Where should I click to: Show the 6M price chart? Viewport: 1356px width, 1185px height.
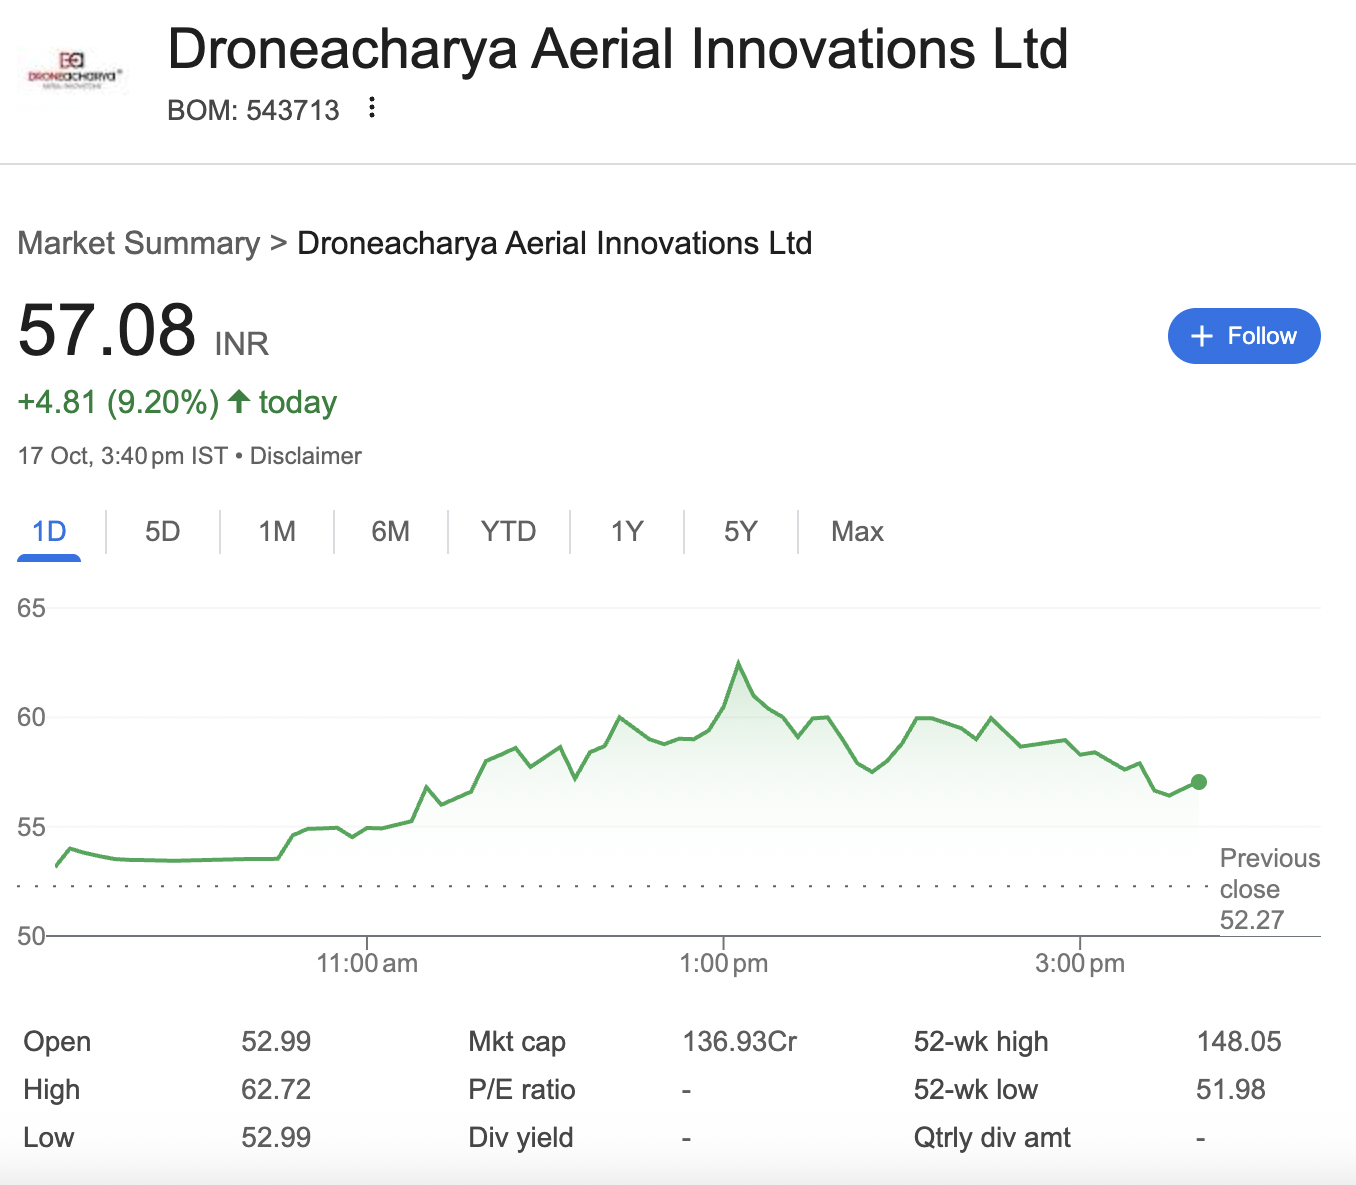point(390,531)
